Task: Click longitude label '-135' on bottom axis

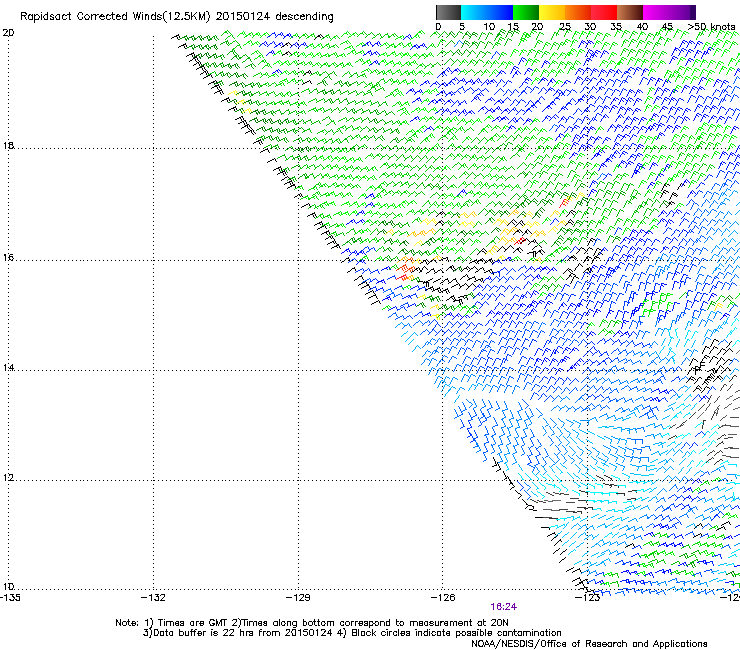Action: [x=10, y=598]
